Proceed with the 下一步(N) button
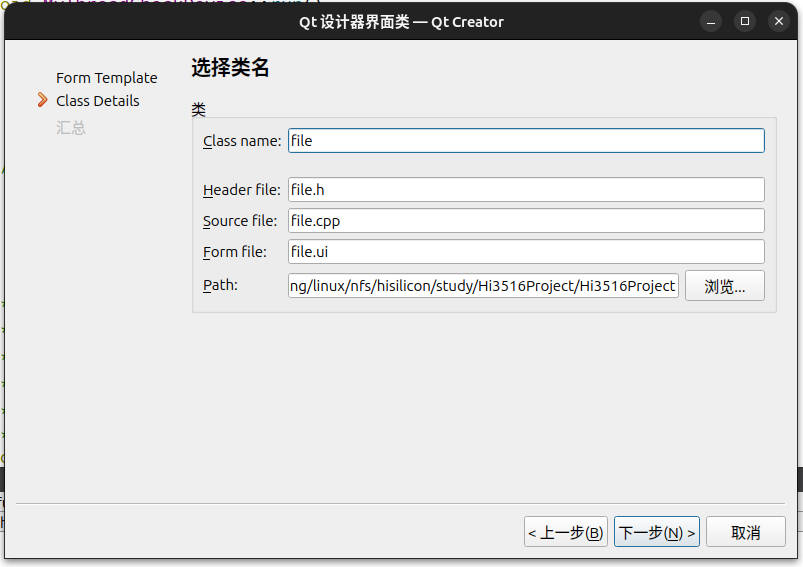Screen dimensions: 803x567 click(656, 533)
